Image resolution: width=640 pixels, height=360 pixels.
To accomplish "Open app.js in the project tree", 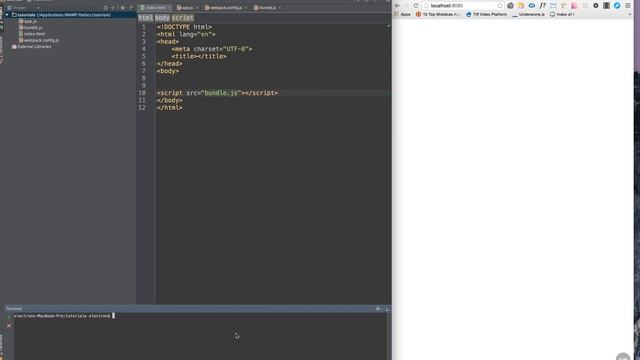I will [x=27, y=21].
